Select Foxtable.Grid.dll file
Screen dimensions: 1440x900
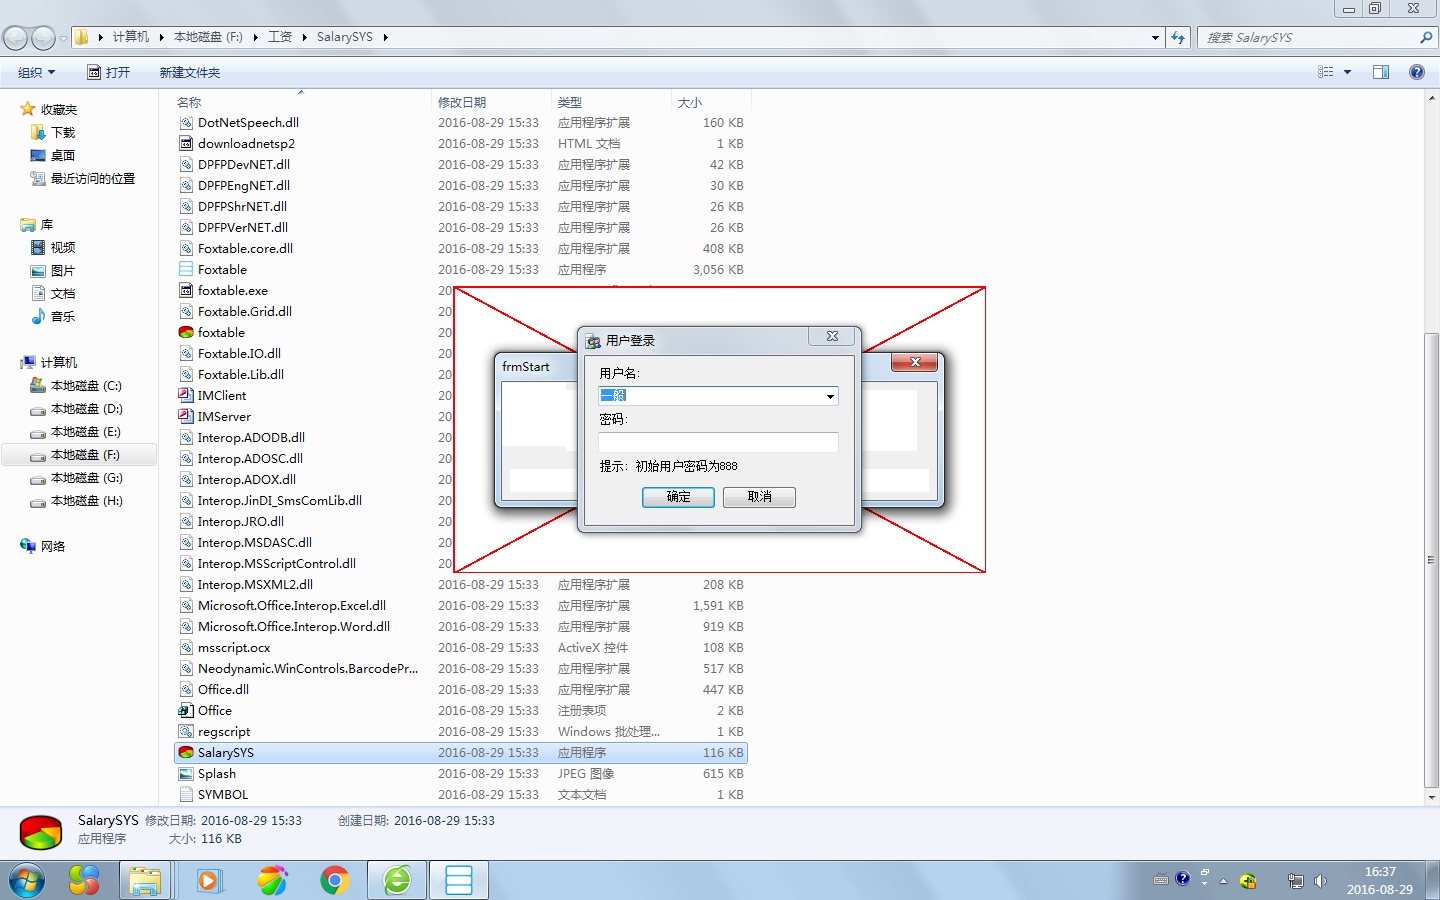tap(245, 311)
